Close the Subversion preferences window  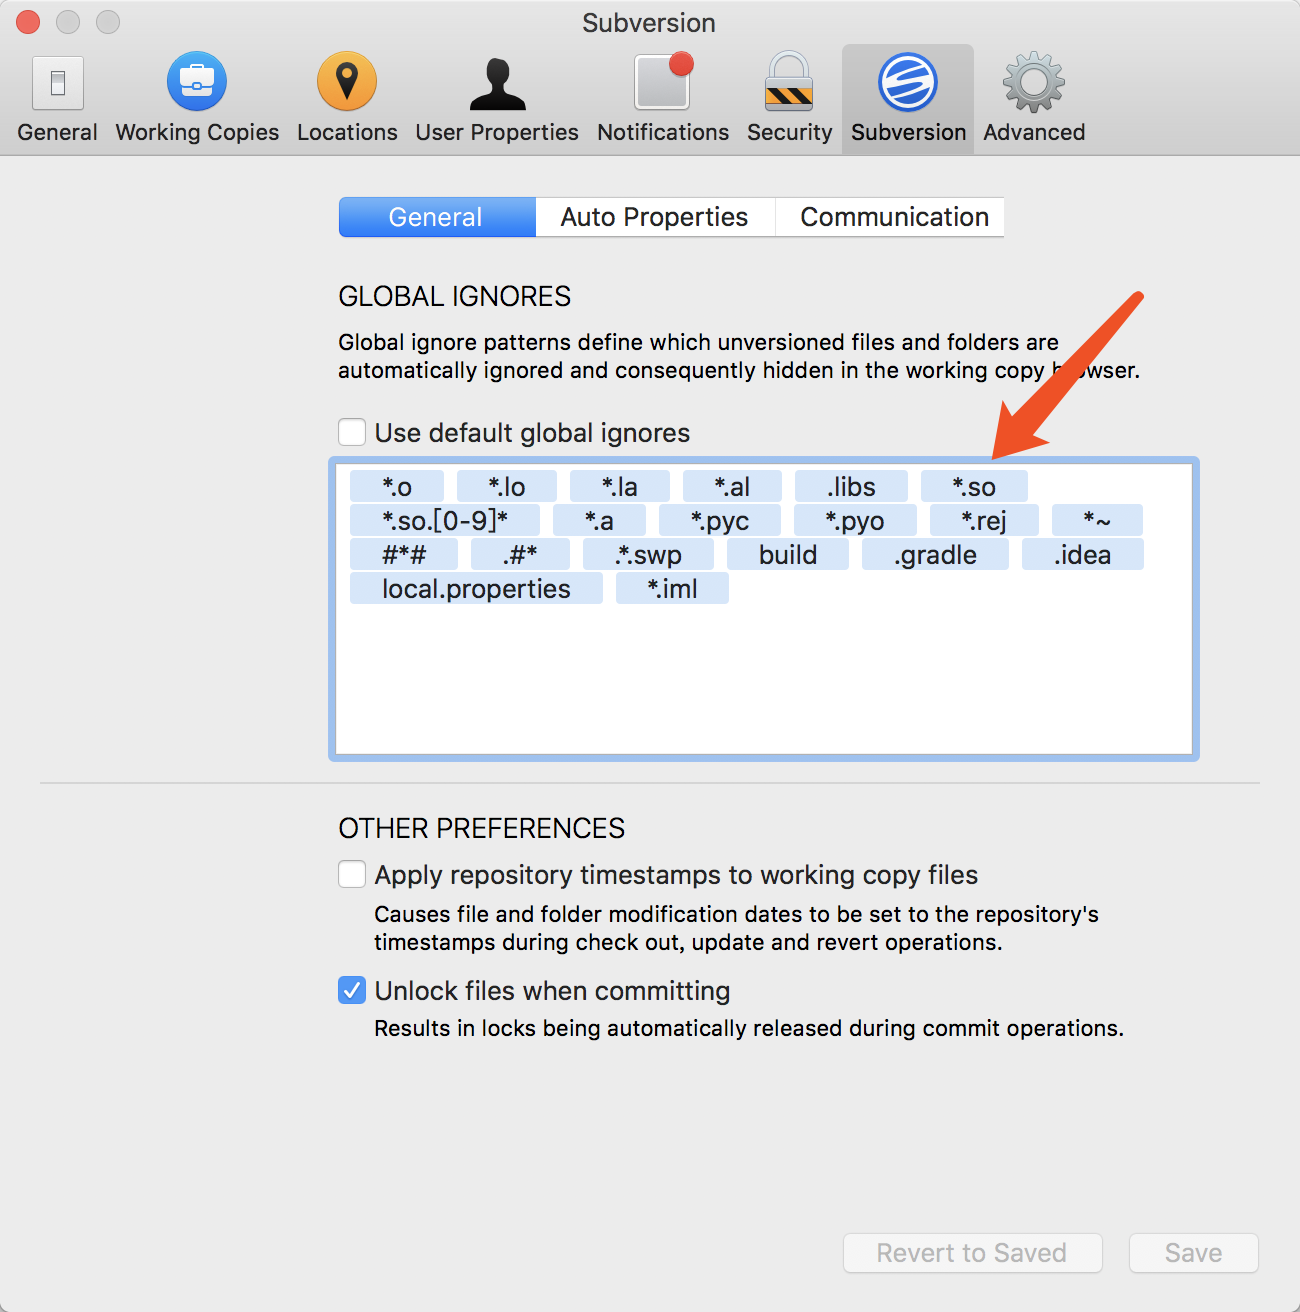[28, 22]
